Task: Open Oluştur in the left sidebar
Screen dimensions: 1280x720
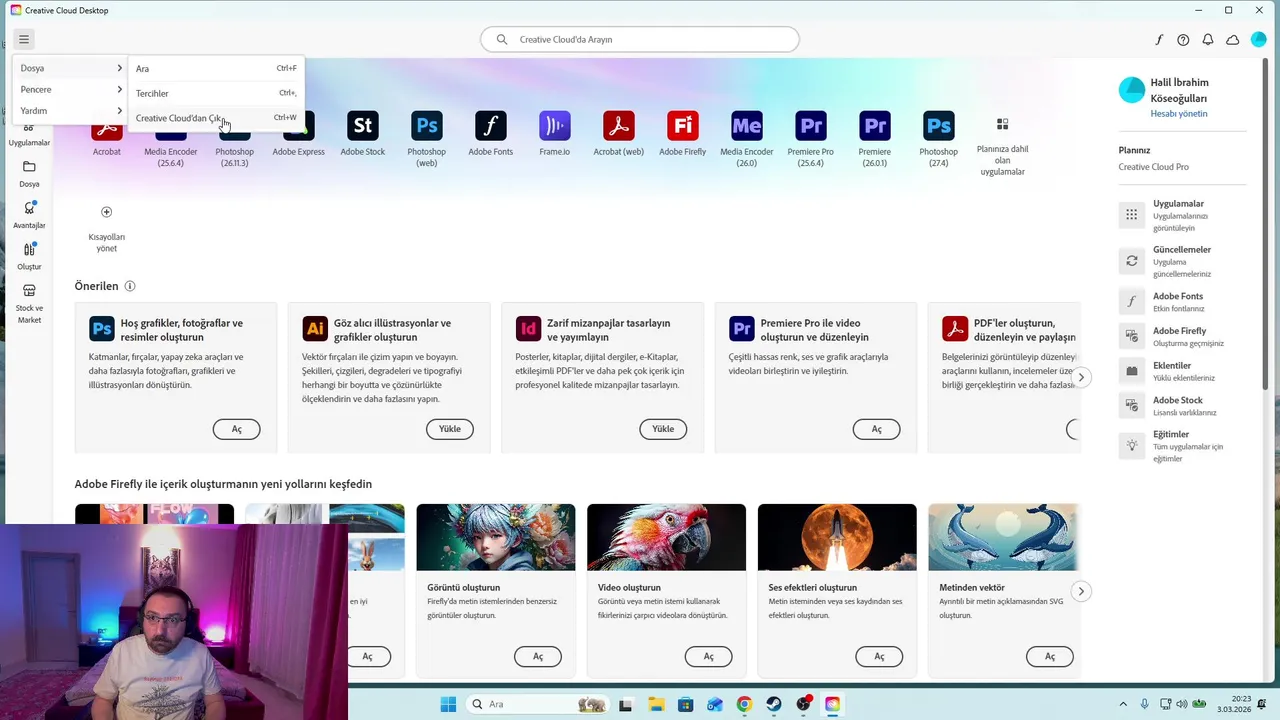Action: pos(29,256)
